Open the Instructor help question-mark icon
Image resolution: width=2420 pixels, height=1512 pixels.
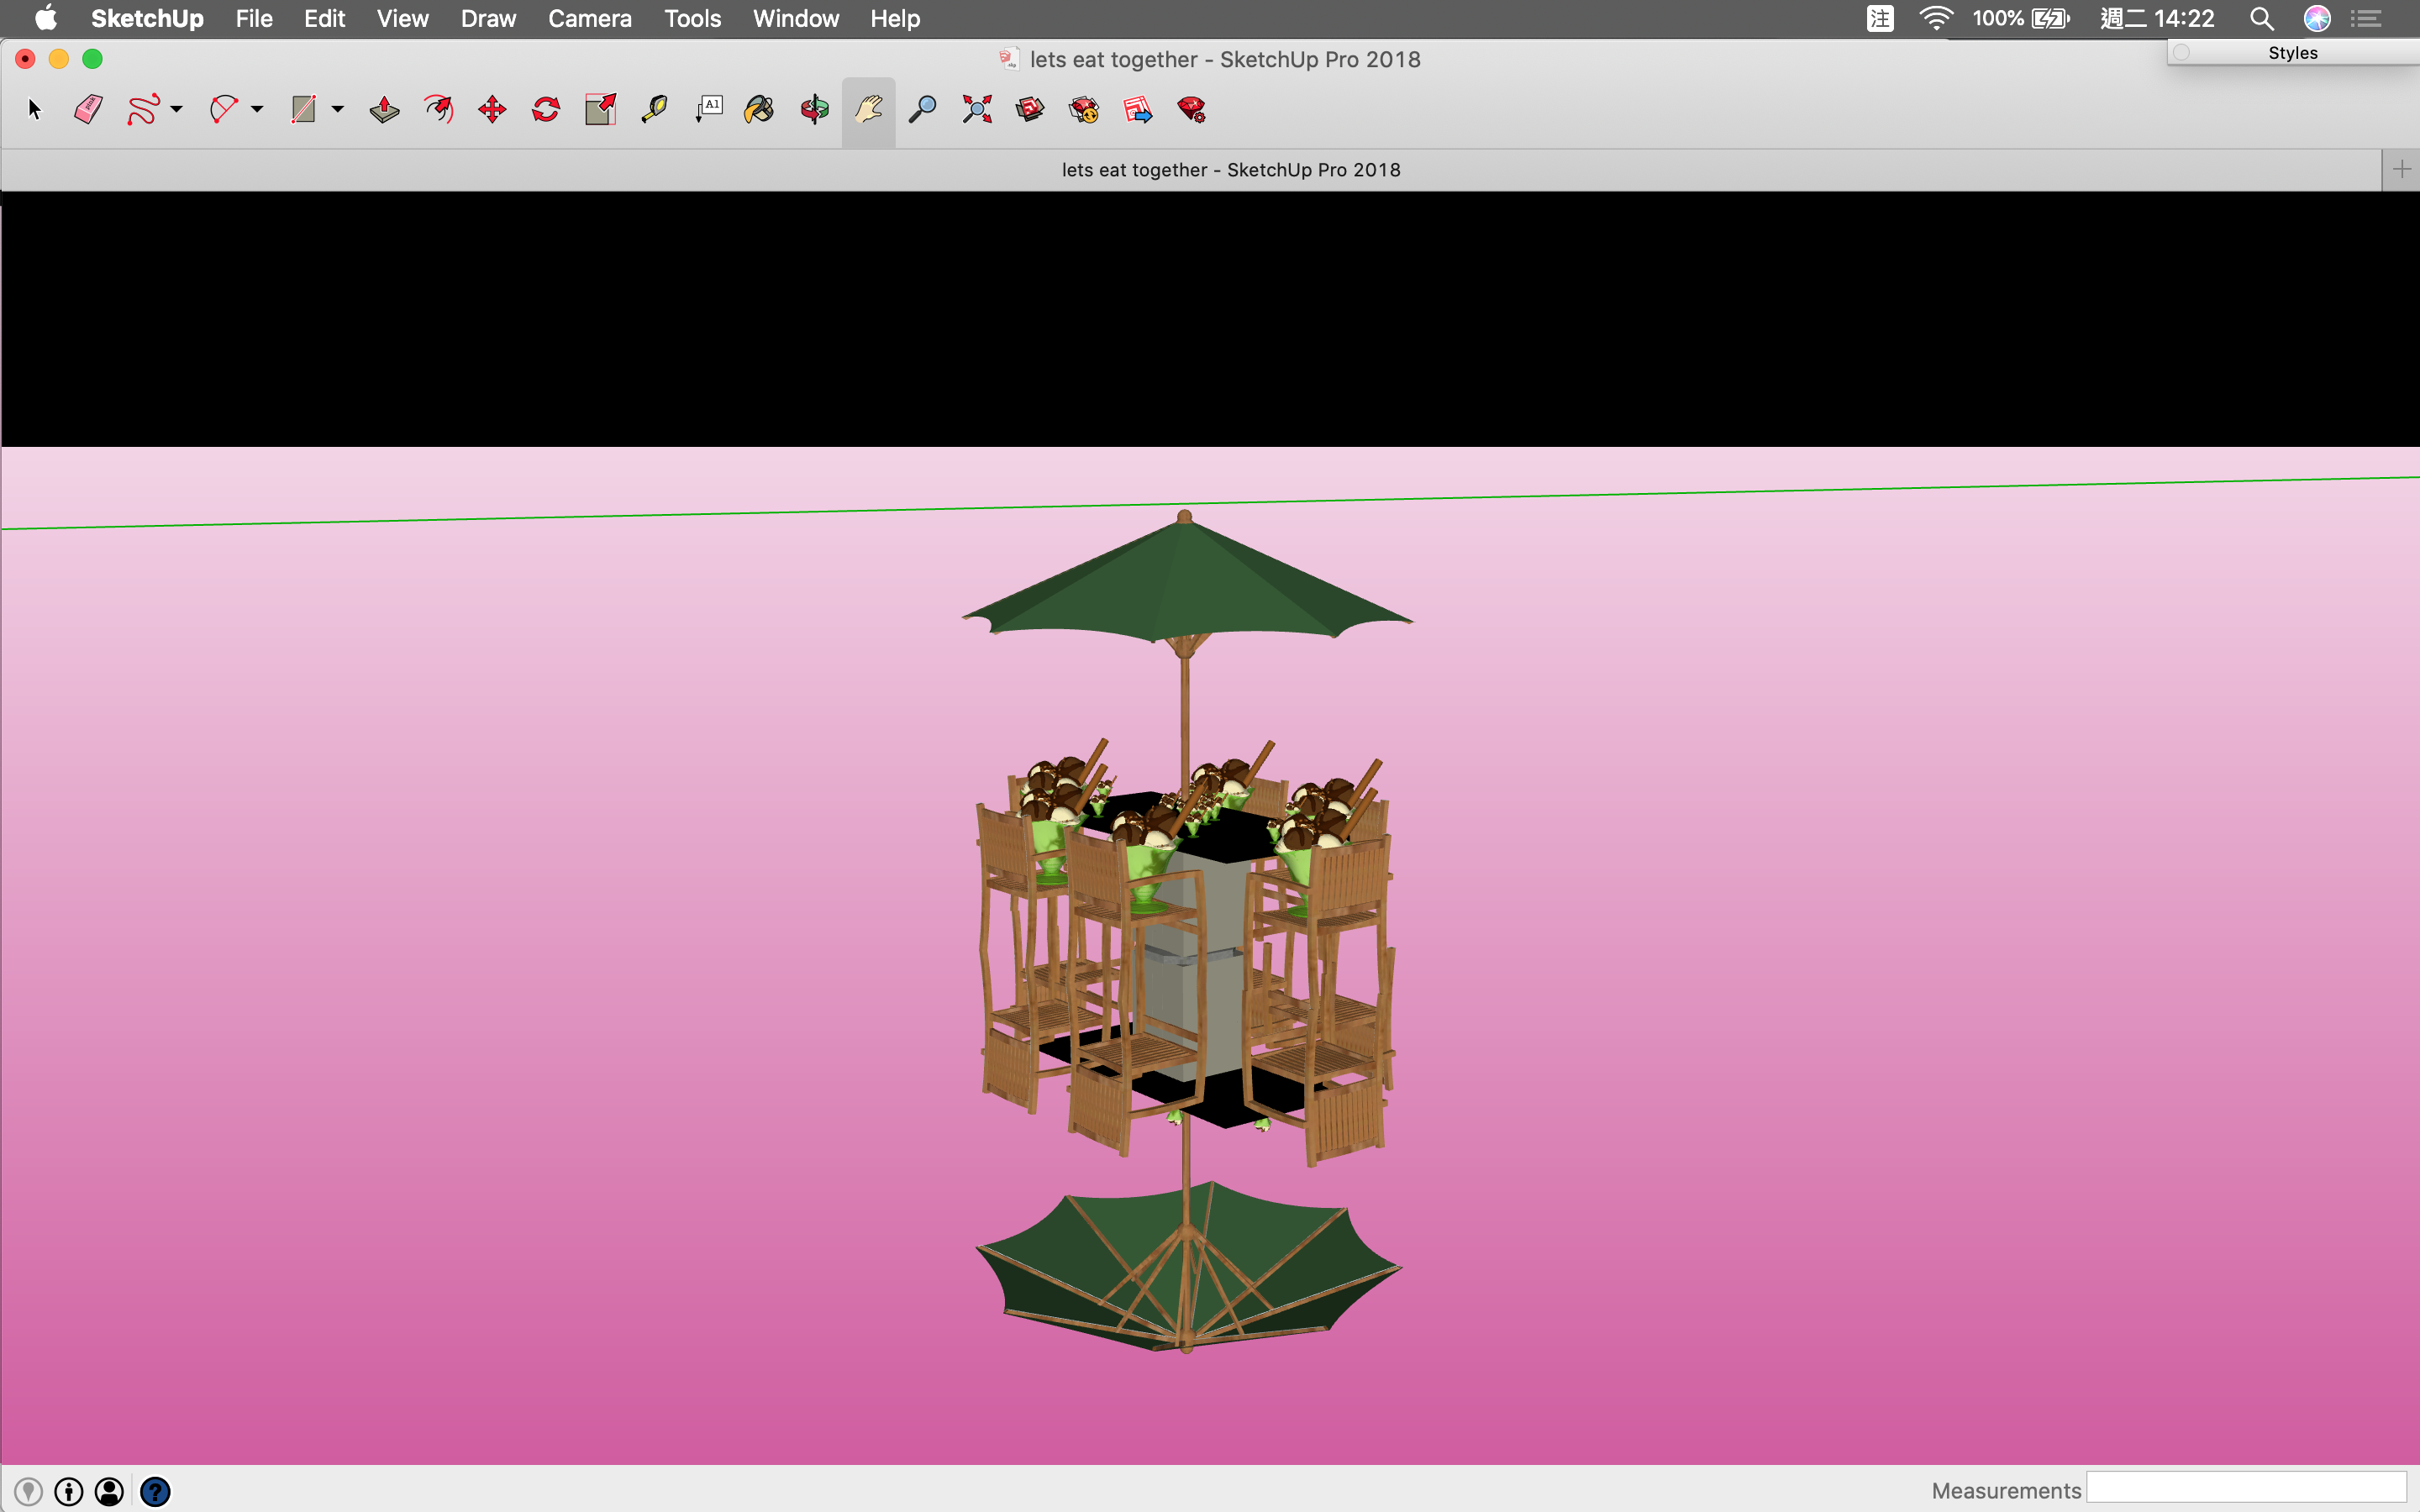[x=155, y=1491]
